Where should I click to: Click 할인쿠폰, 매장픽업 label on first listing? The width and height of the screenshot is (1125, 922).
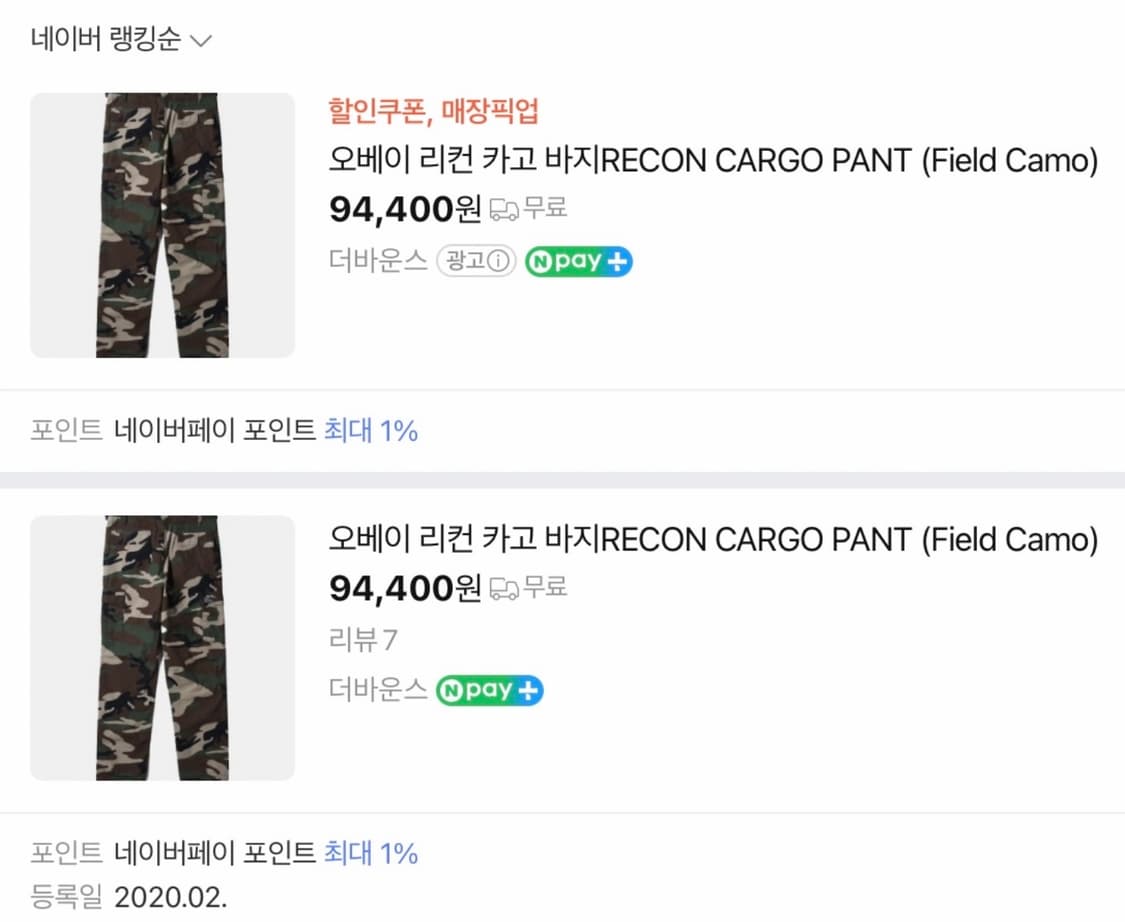pos(434,111)
